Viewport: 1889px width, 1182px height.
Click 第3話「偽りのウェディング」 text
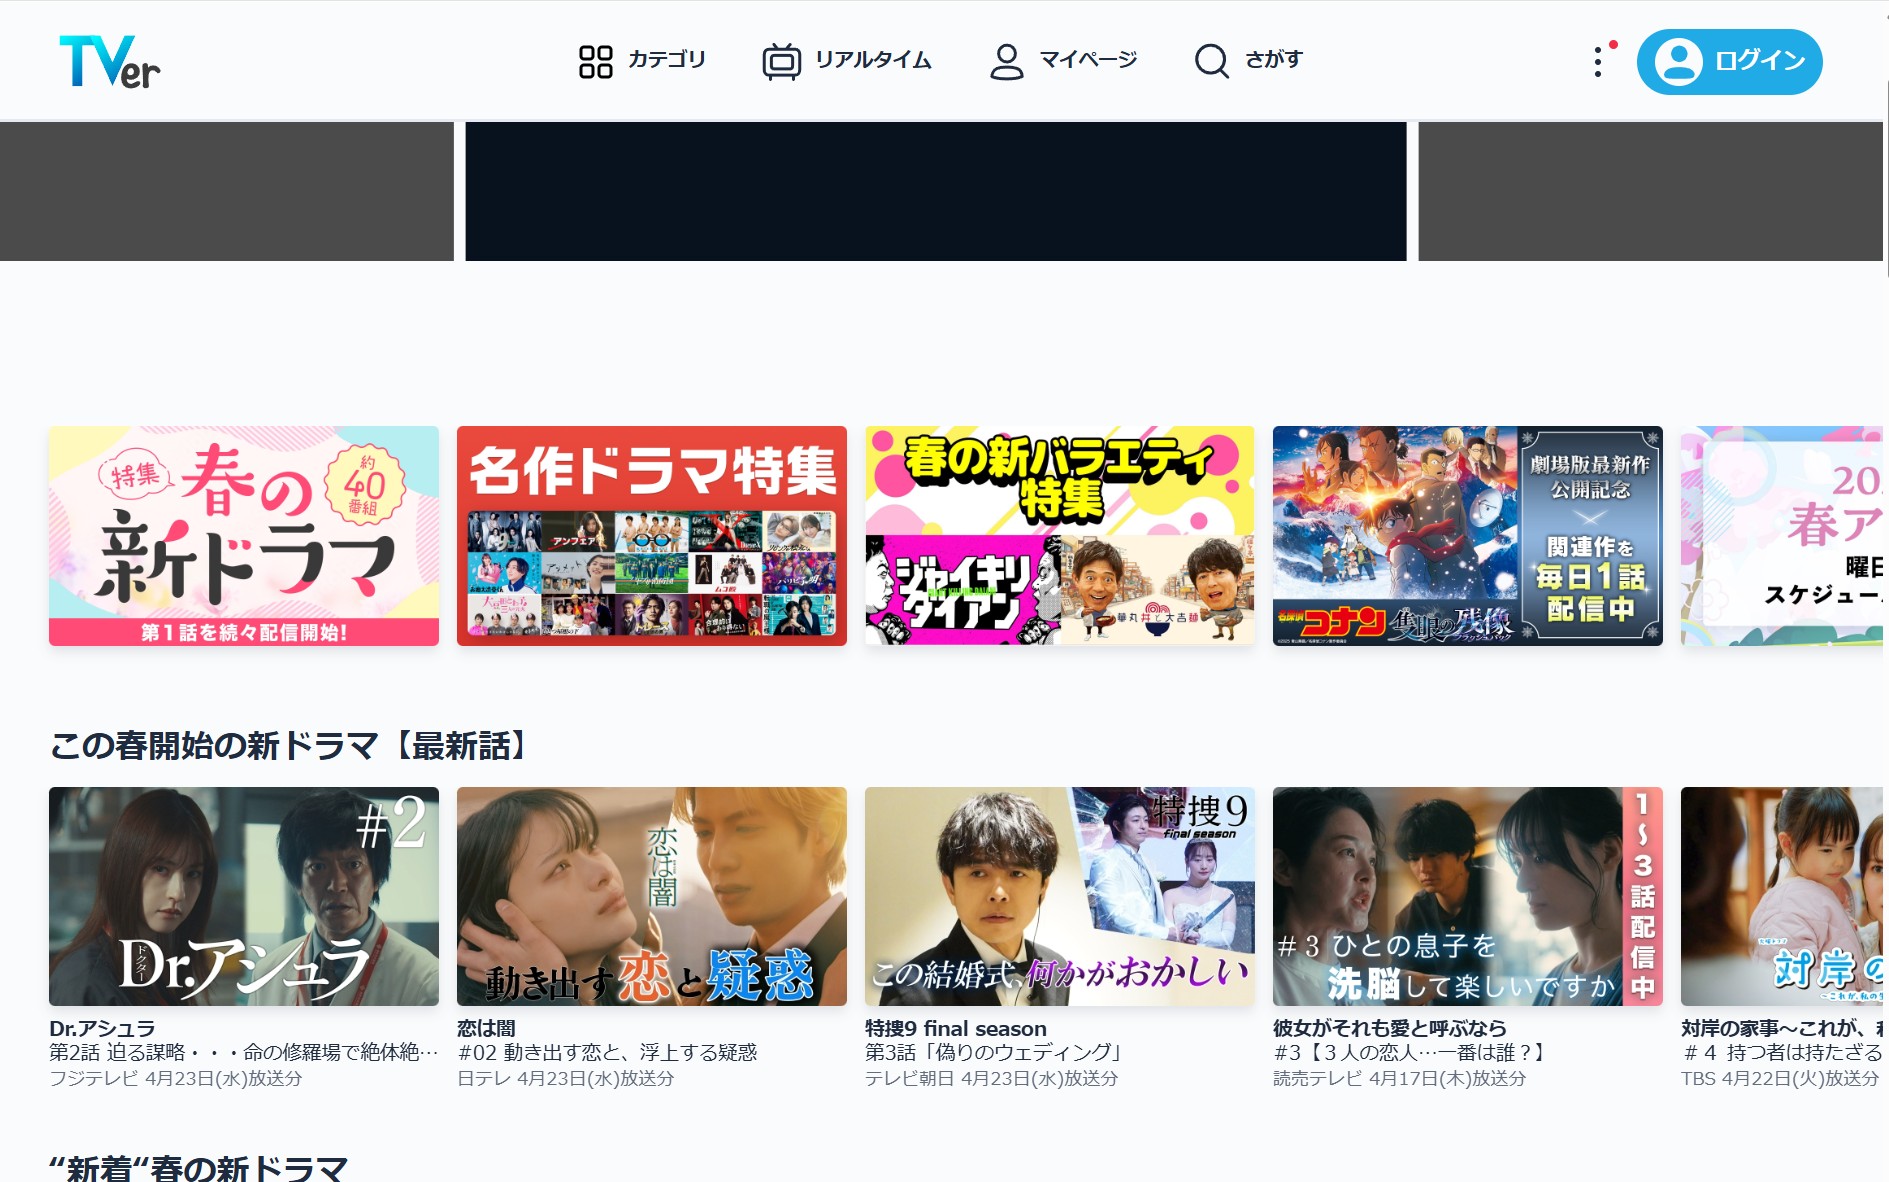point(996,1052)
